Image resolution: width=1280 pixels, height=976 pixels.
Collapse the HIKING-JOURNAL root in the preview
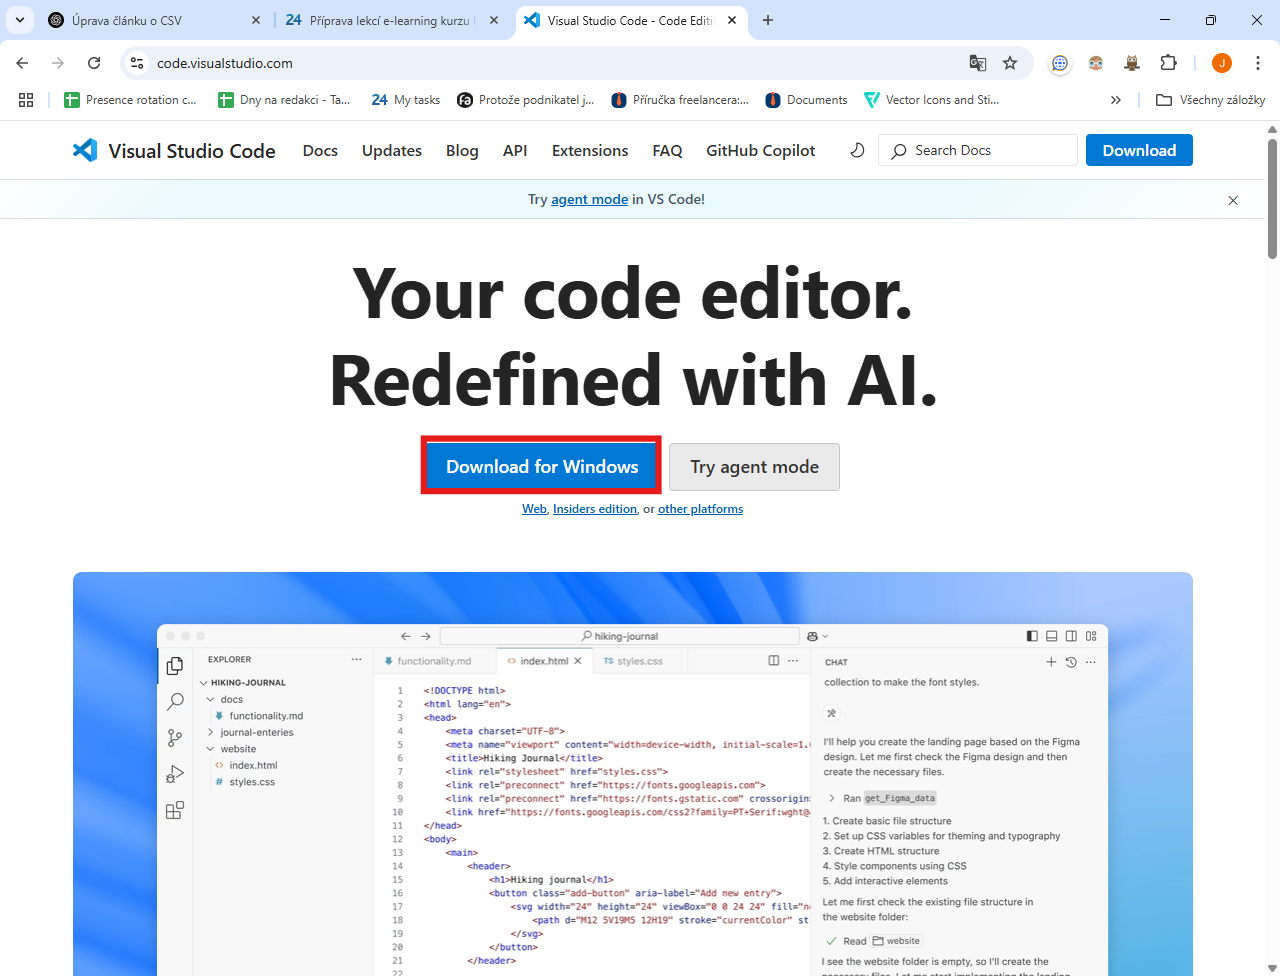pos(204,683)
